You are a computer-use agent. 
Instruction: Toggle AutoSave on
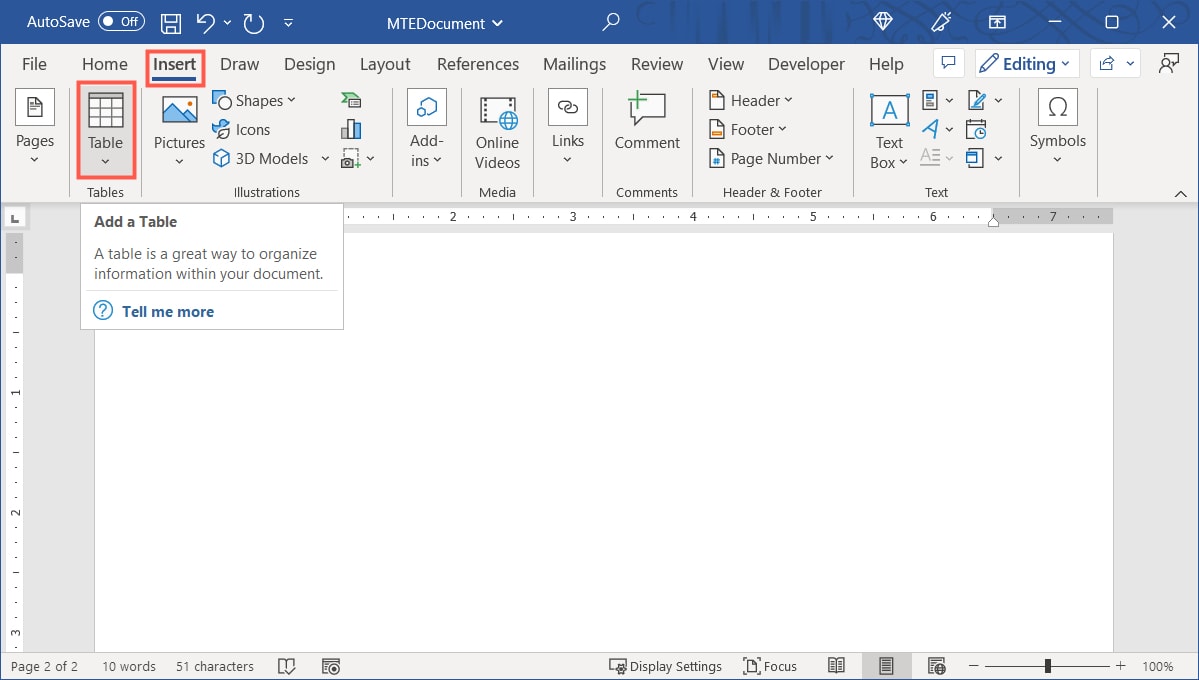tap(119, 21)
